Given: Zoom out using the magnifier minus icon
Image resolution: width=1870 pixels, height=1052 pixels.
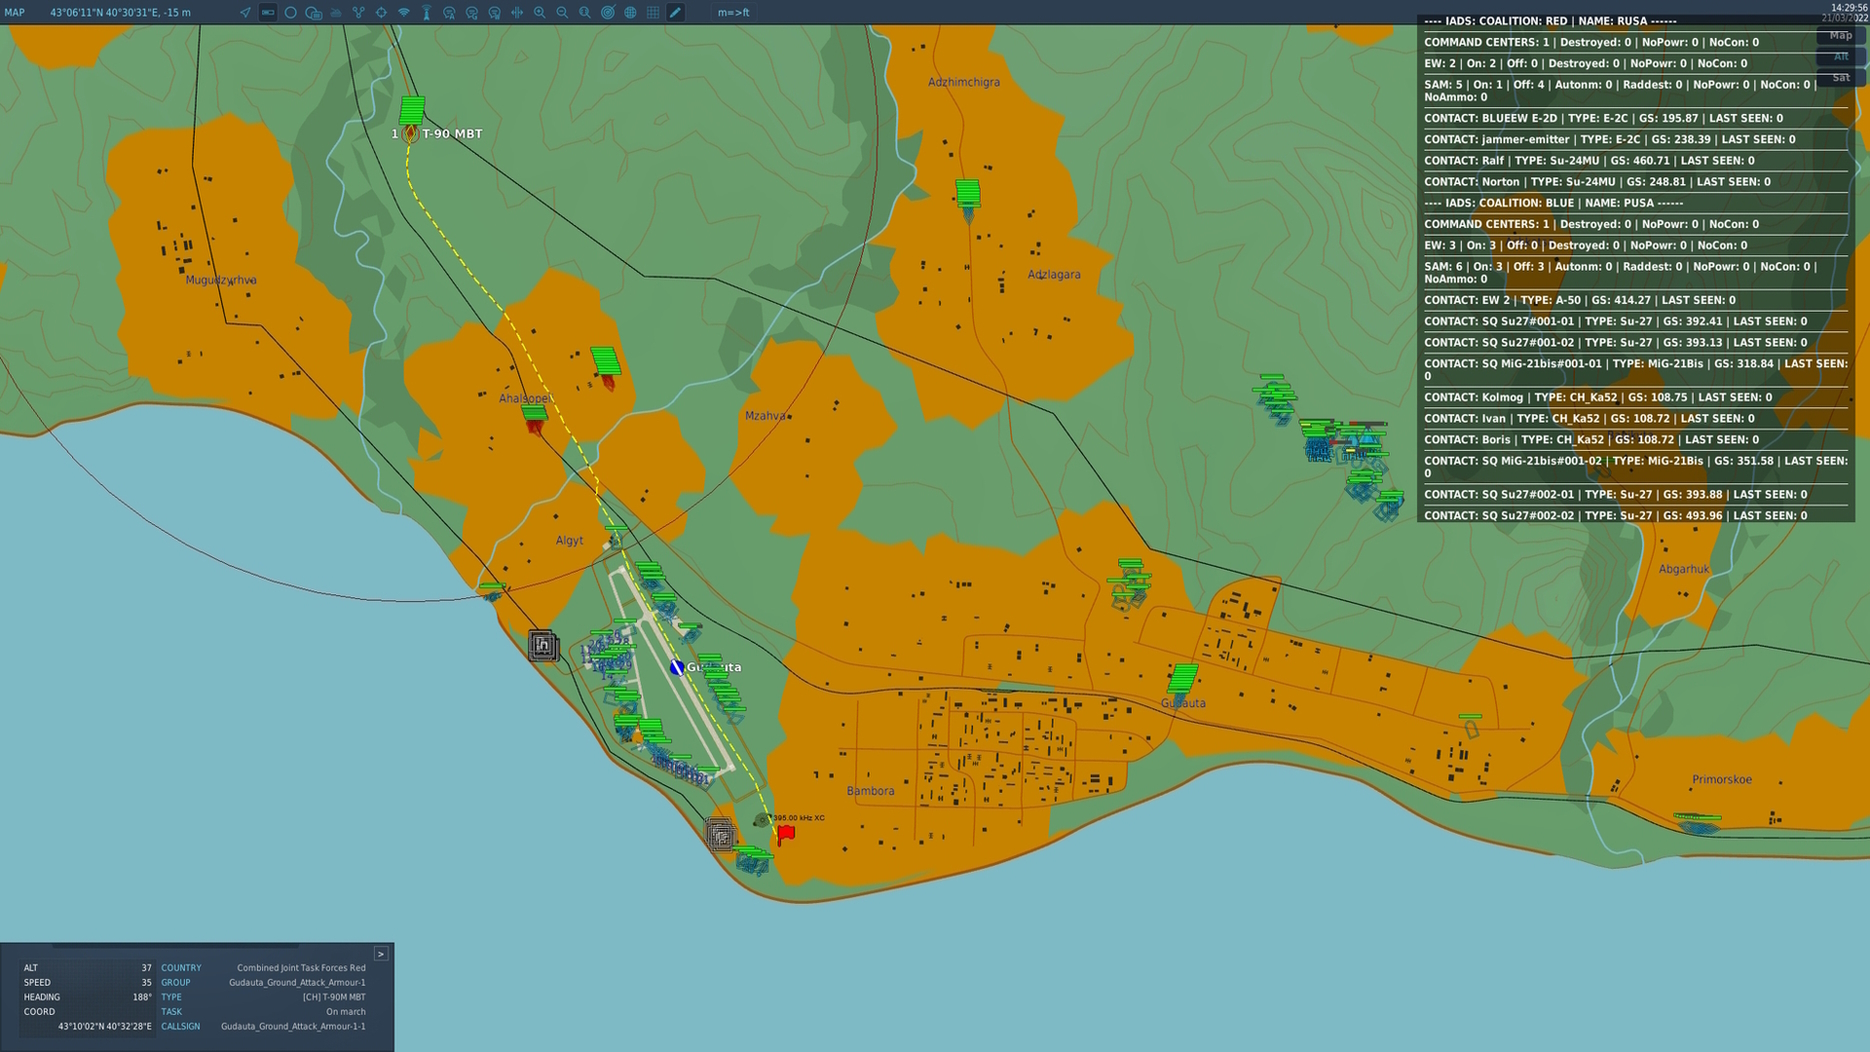Looking at the screenshot, I should [562, 12].
